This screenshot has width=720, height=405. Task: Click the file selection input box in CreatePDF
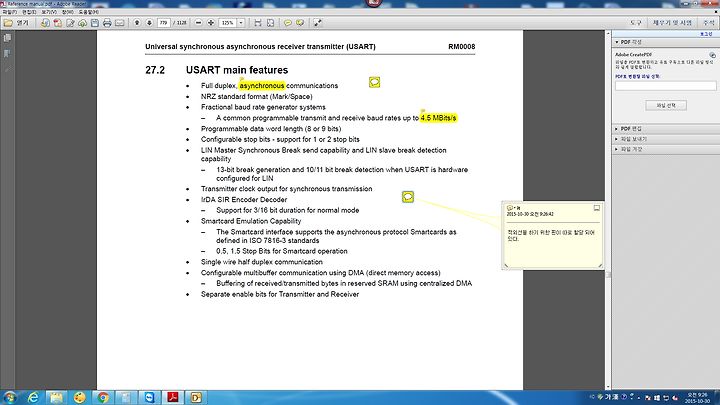[665, 86]
